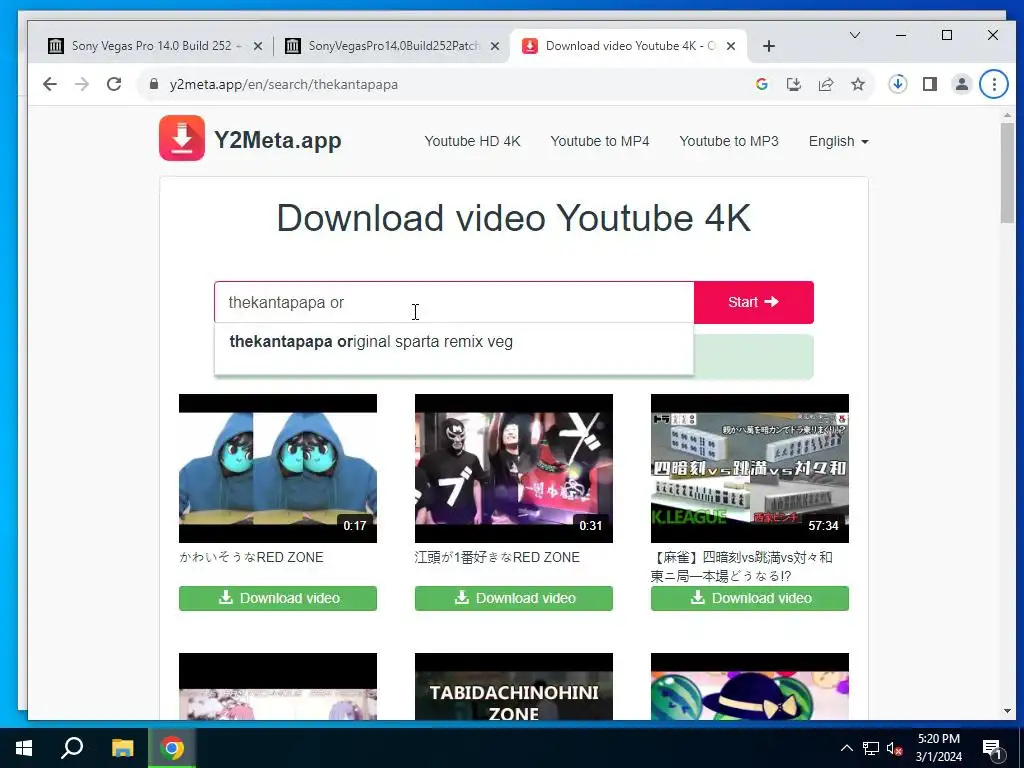Image resolution: width=1024 pixels, height=768 pixels.
Task: Click the padlock site info icon
Action: click(154, 84)
